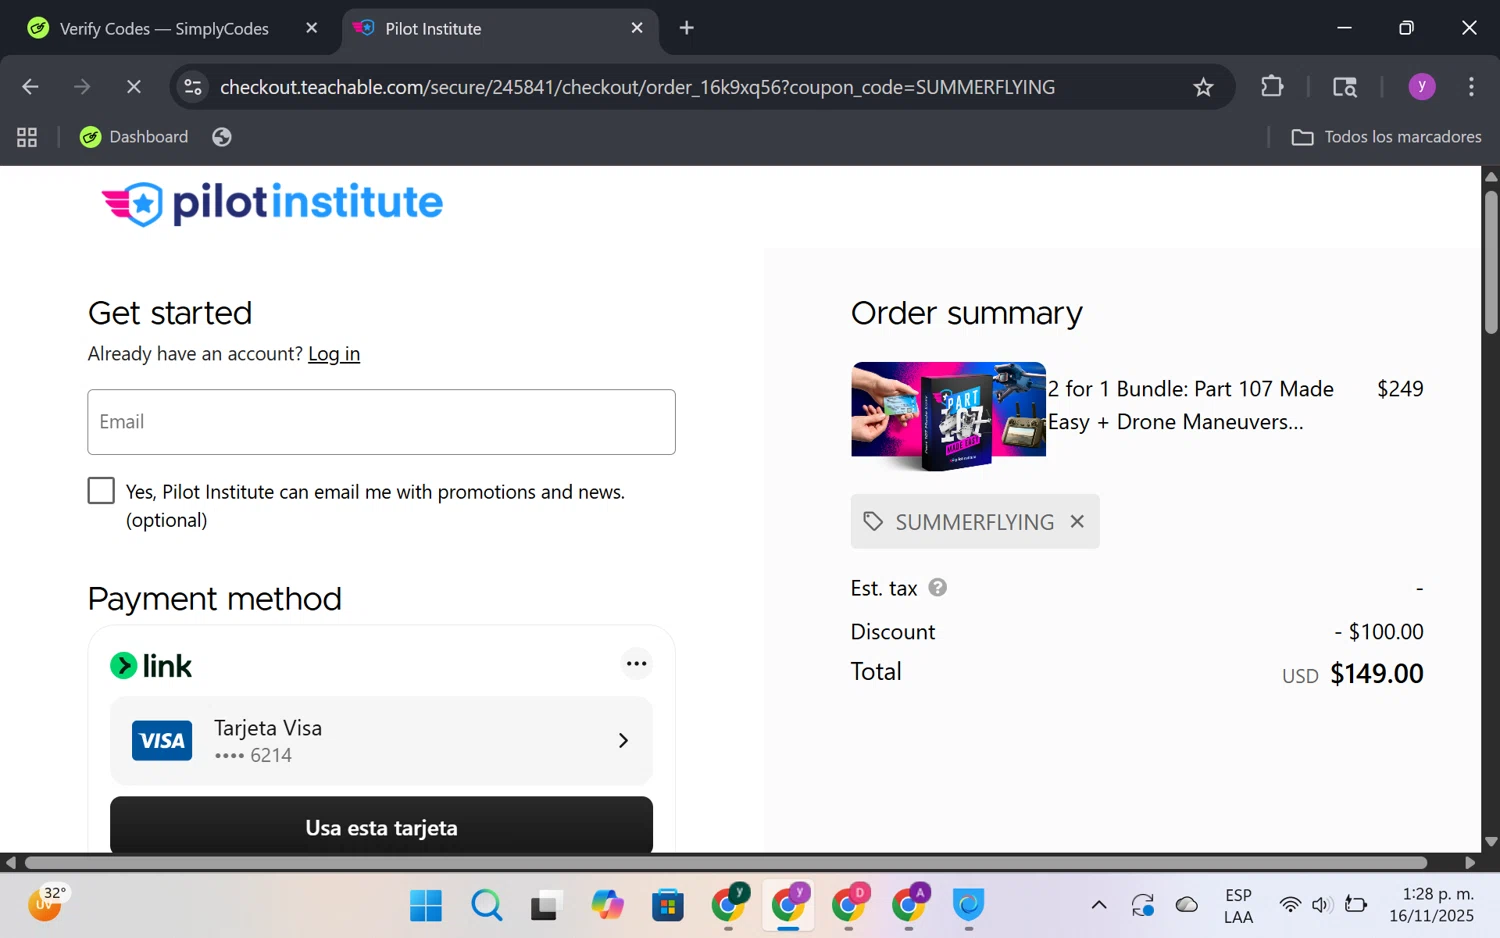1500x938 pixels.
Task: Click the Est. tax help icon
Action: [x=937, y=588]
